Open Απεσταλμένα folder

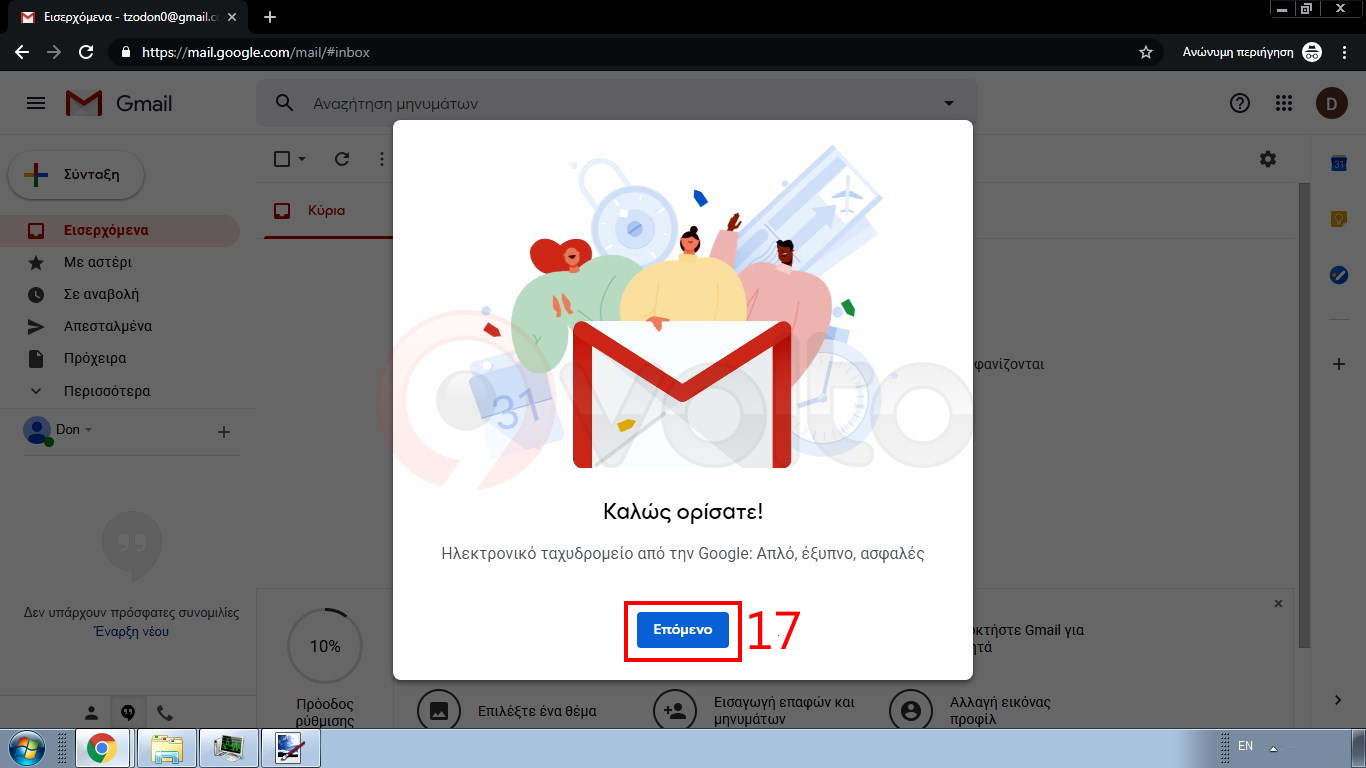pos(120,326)
